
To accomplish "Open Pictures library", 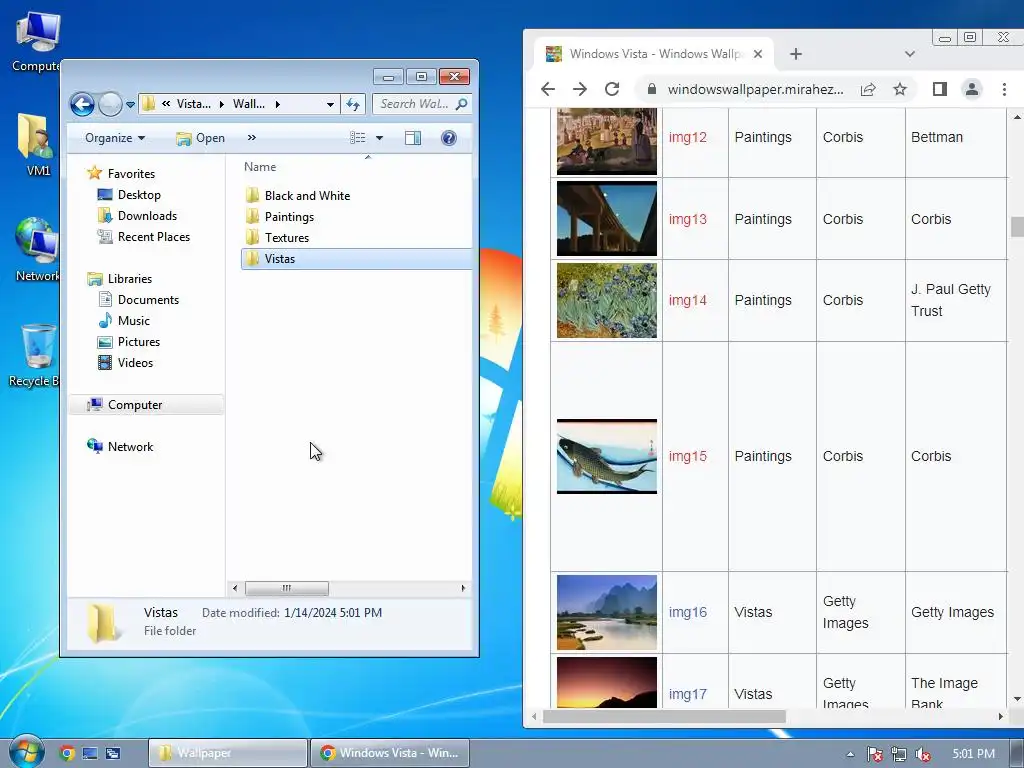I will (138, 342).
